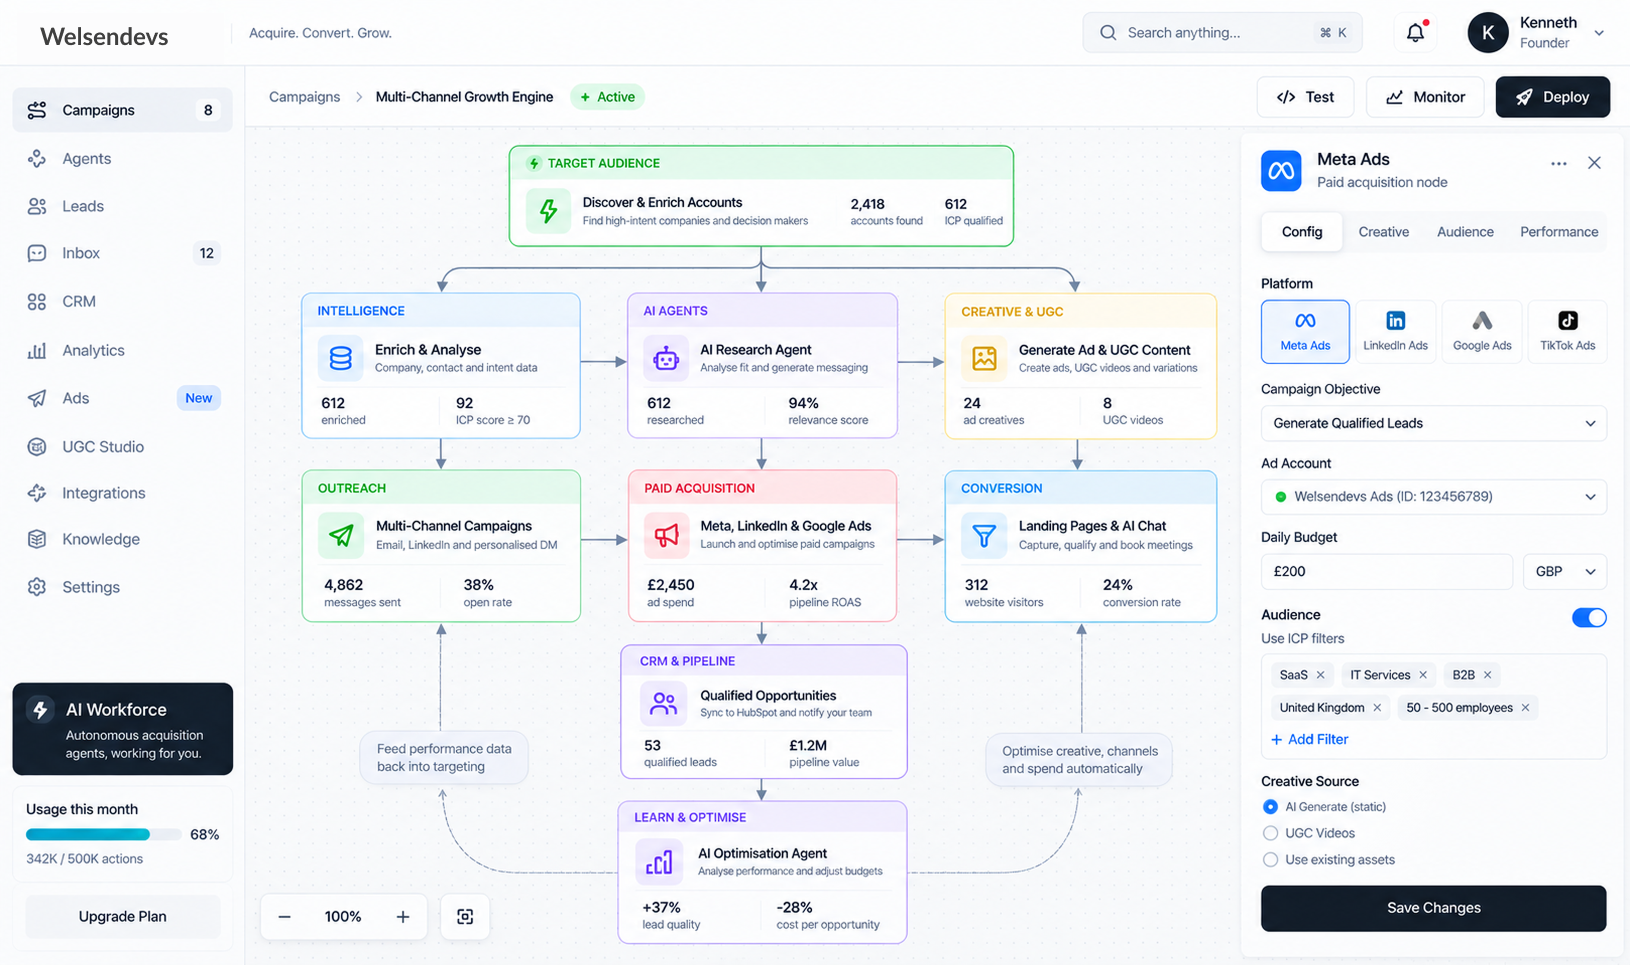This screenshot has width=1630, height=965.
Task: Open the notifications bell
Action: [x=1415, y=33]
